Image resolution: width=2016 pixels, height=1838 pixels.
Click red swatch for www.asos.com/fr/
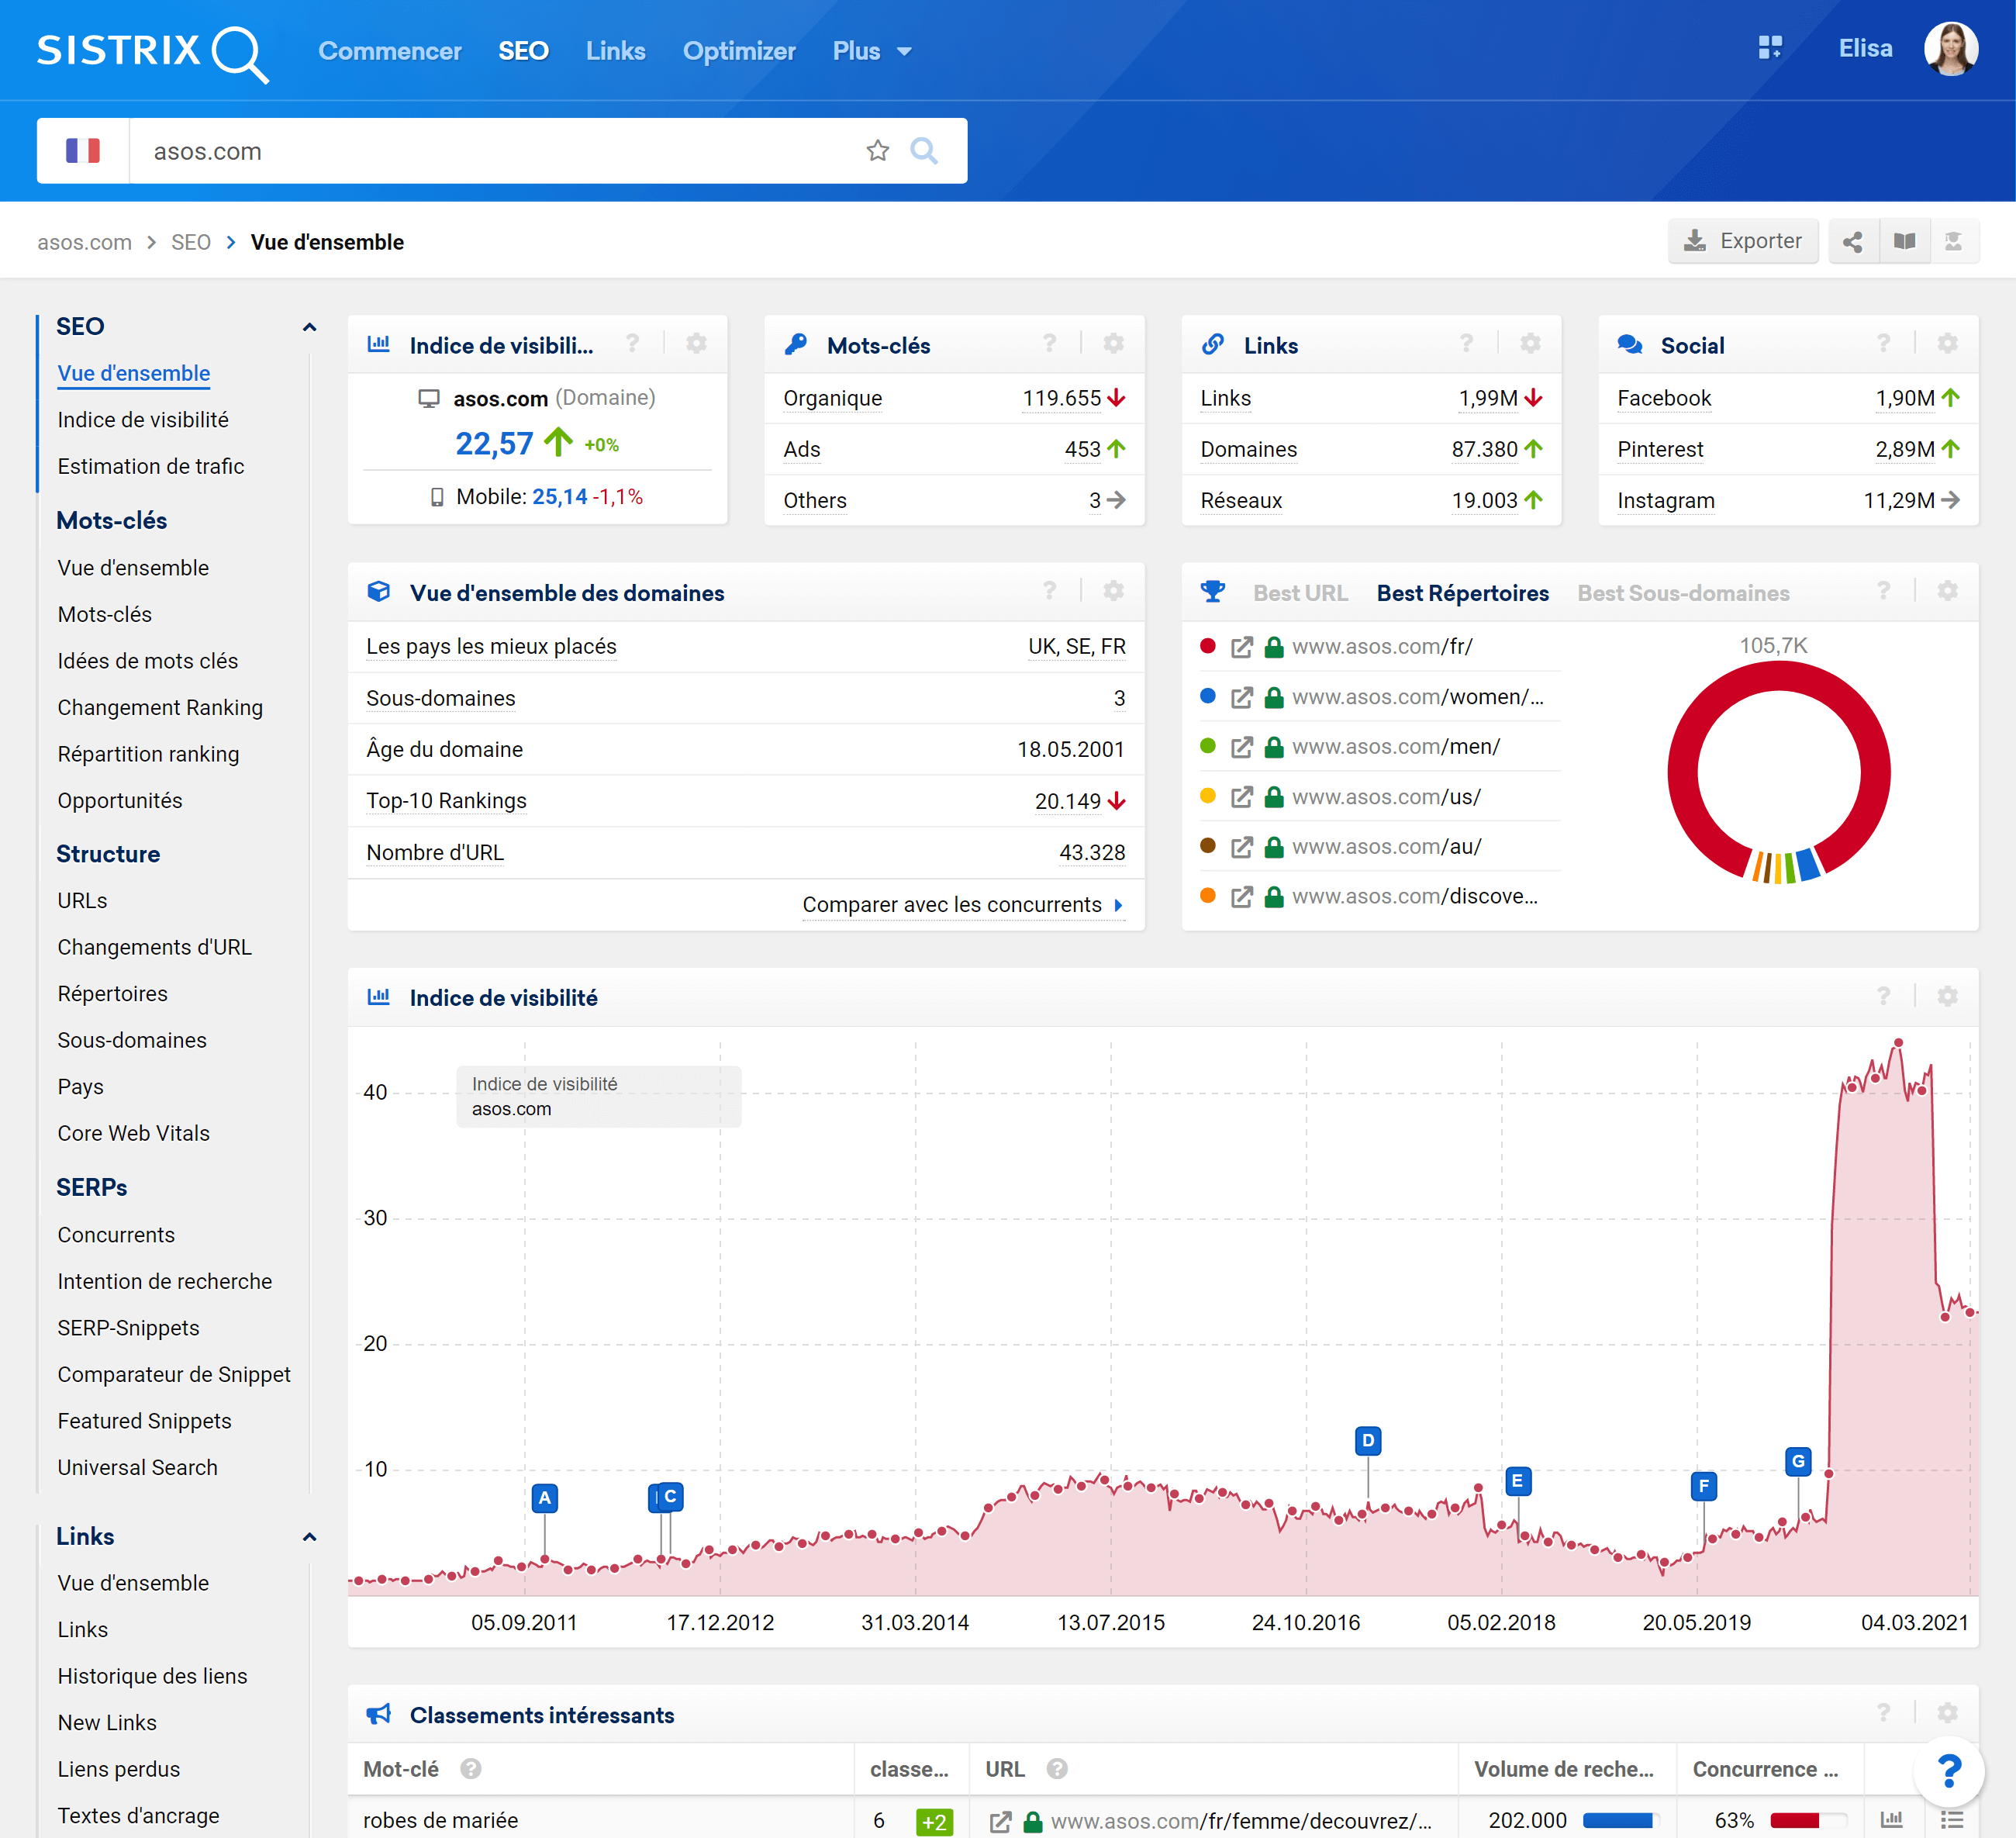[1207, 646]
